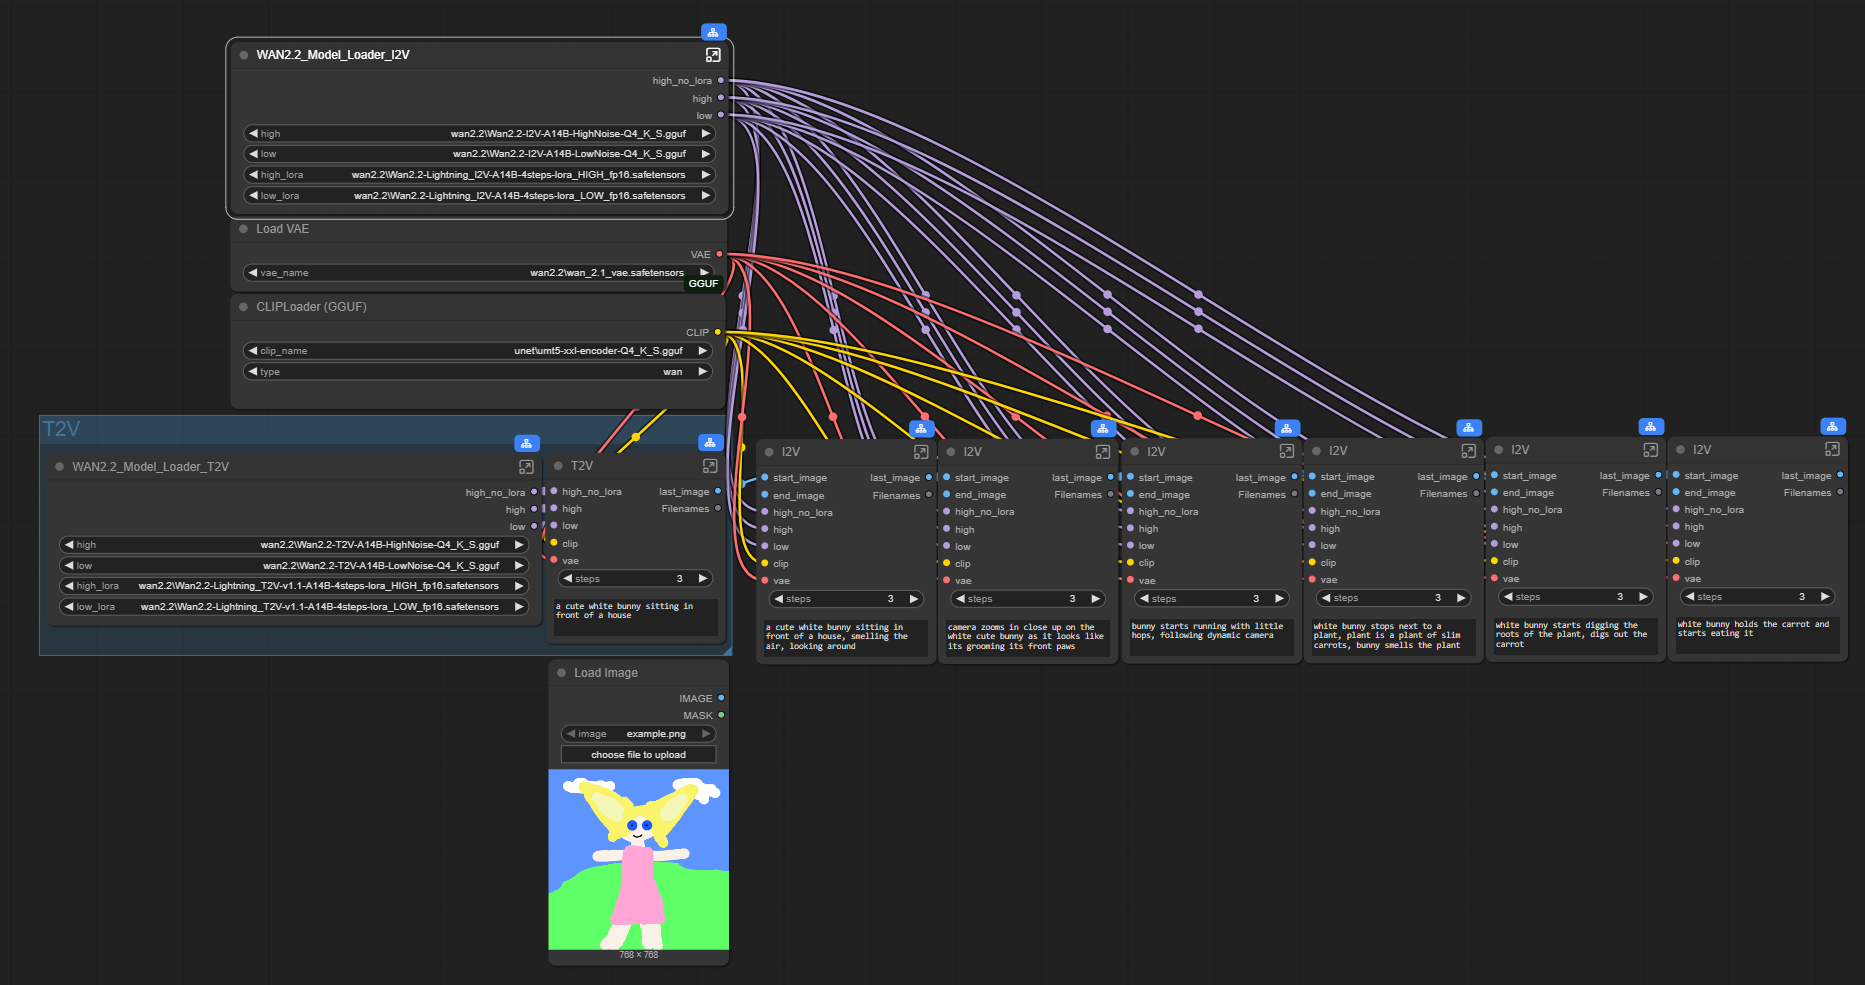Image resolution: width=1865 pixels, height=985 pixels.
Task: Collapse the CLIPLoader (GGUF) node via its dot
Action: [244, 307]
